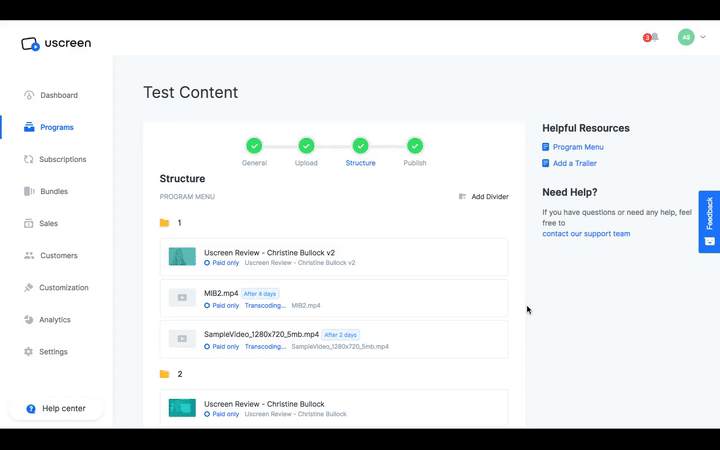Viewport: 720px width, 450px height.
Task: Click Transcoding status on the MIB2.mp4 row
Action: point(265,305)
